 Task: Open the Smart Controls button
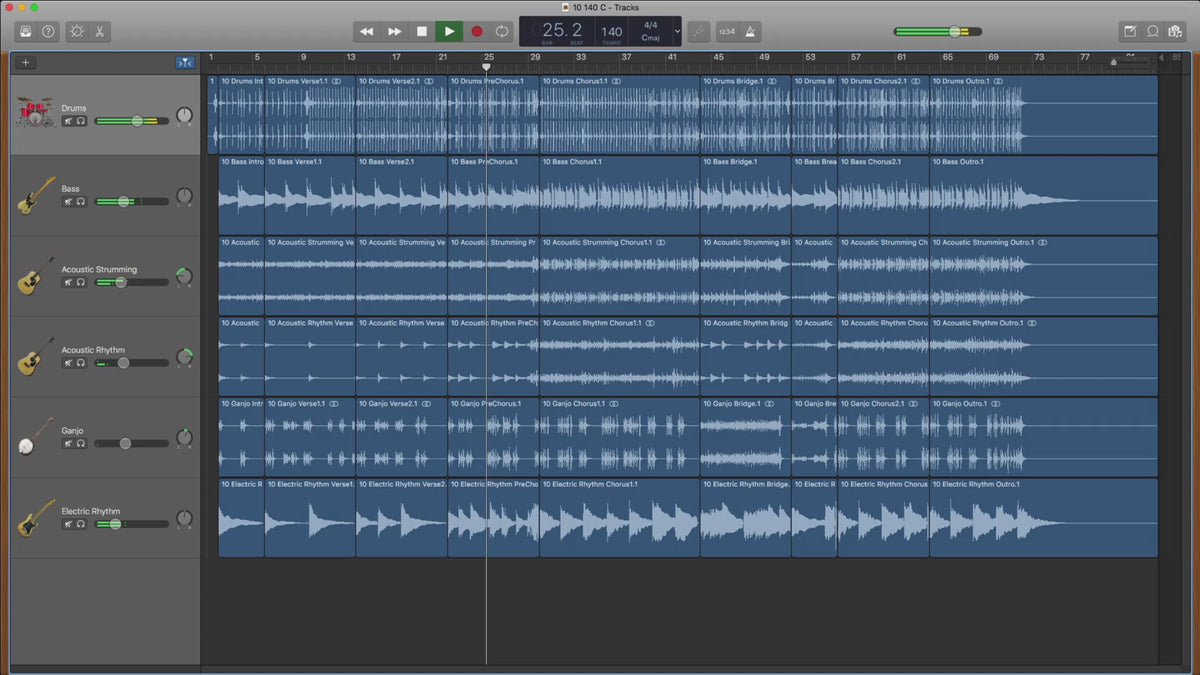coord(77,32)
